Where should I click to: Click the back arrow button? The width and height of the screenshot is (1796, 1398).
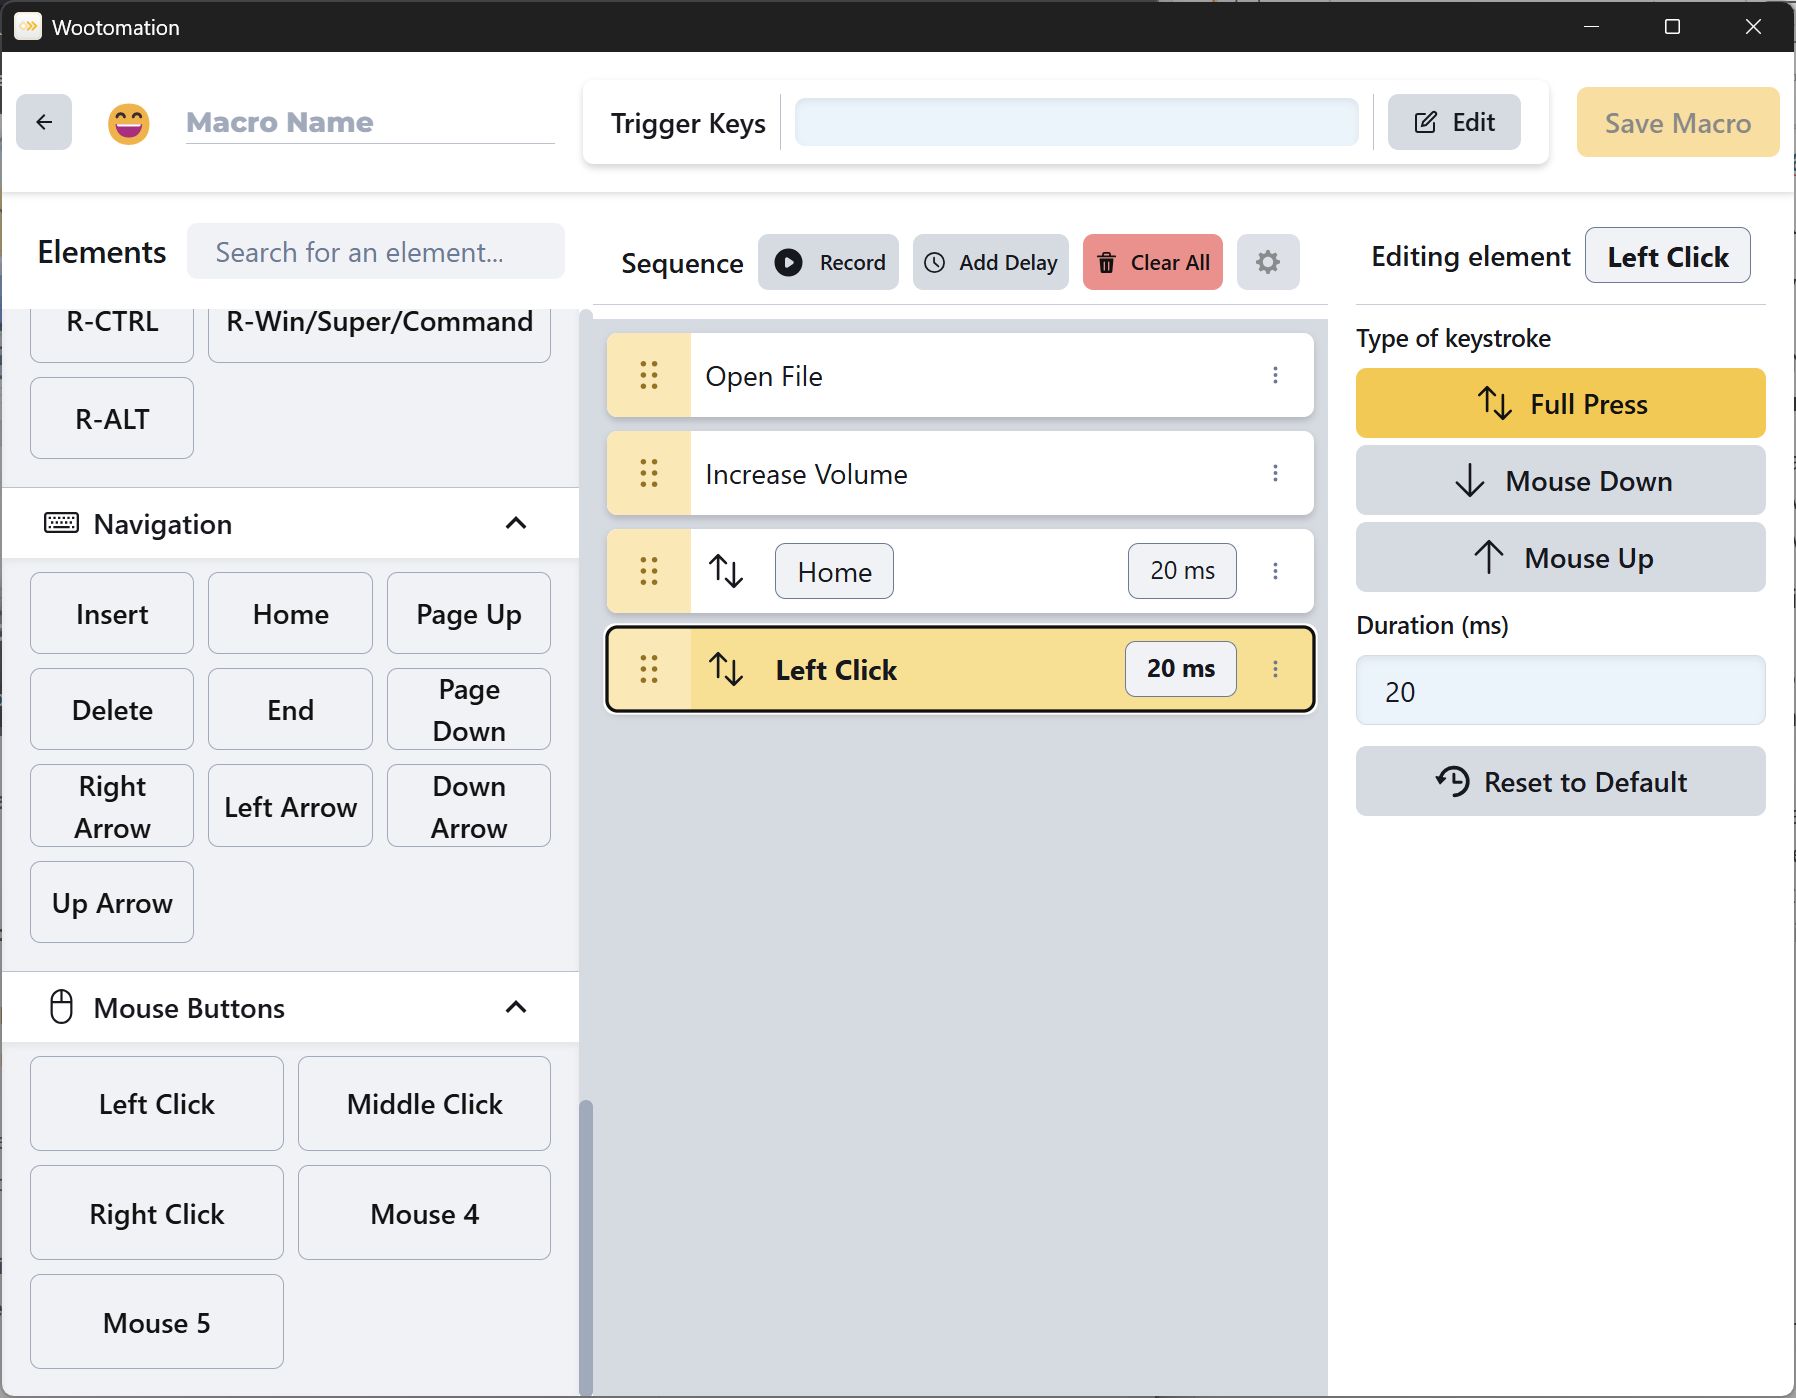point(44,122)
